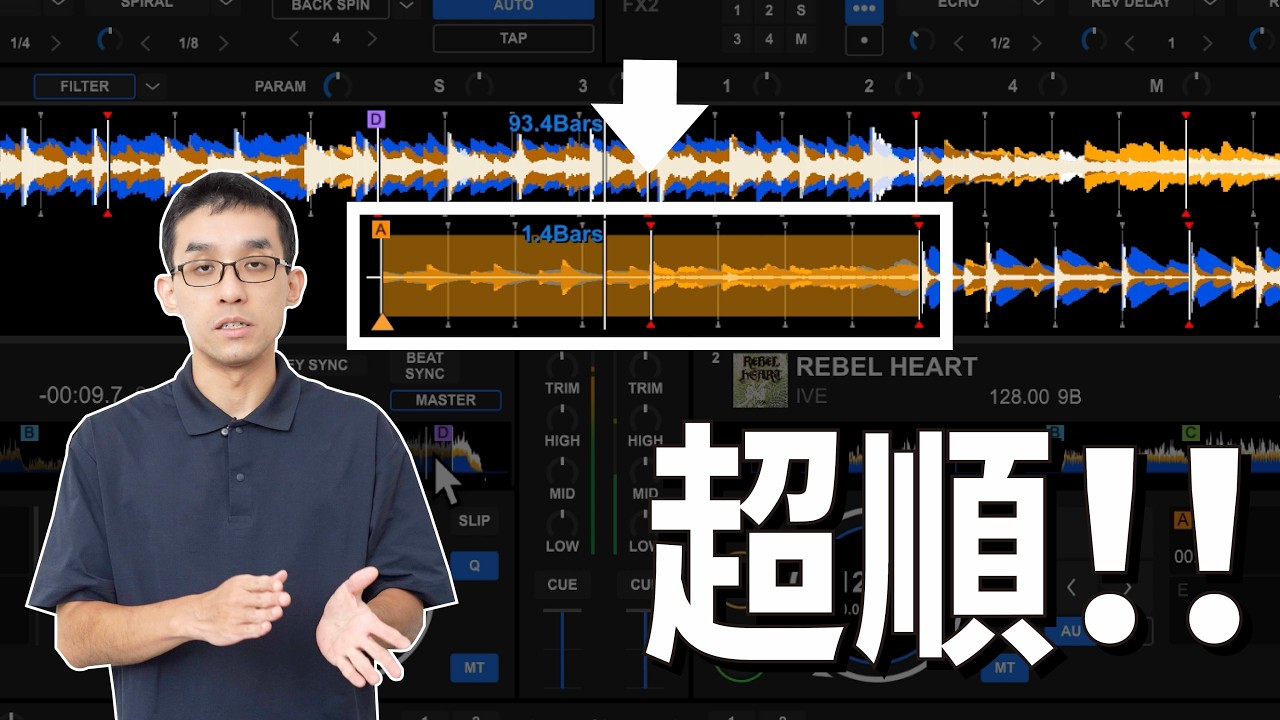Image resolution: width=1280 pixels, height=720 pixels.
Task: Jump to orange hot cue A on the lower waveform
Action: pyautogui.click(x=380, y=230)
